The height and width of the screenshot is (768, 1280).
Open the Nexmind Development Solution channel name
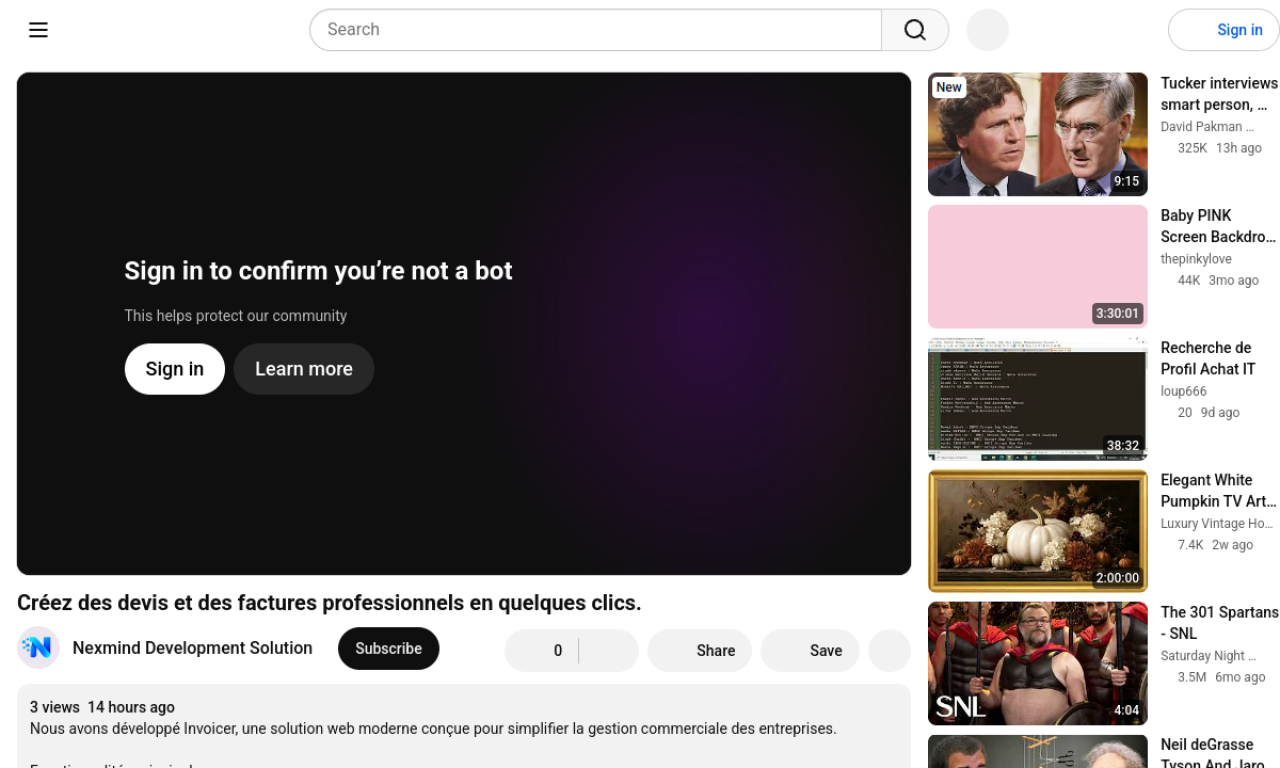click(193, 648)
